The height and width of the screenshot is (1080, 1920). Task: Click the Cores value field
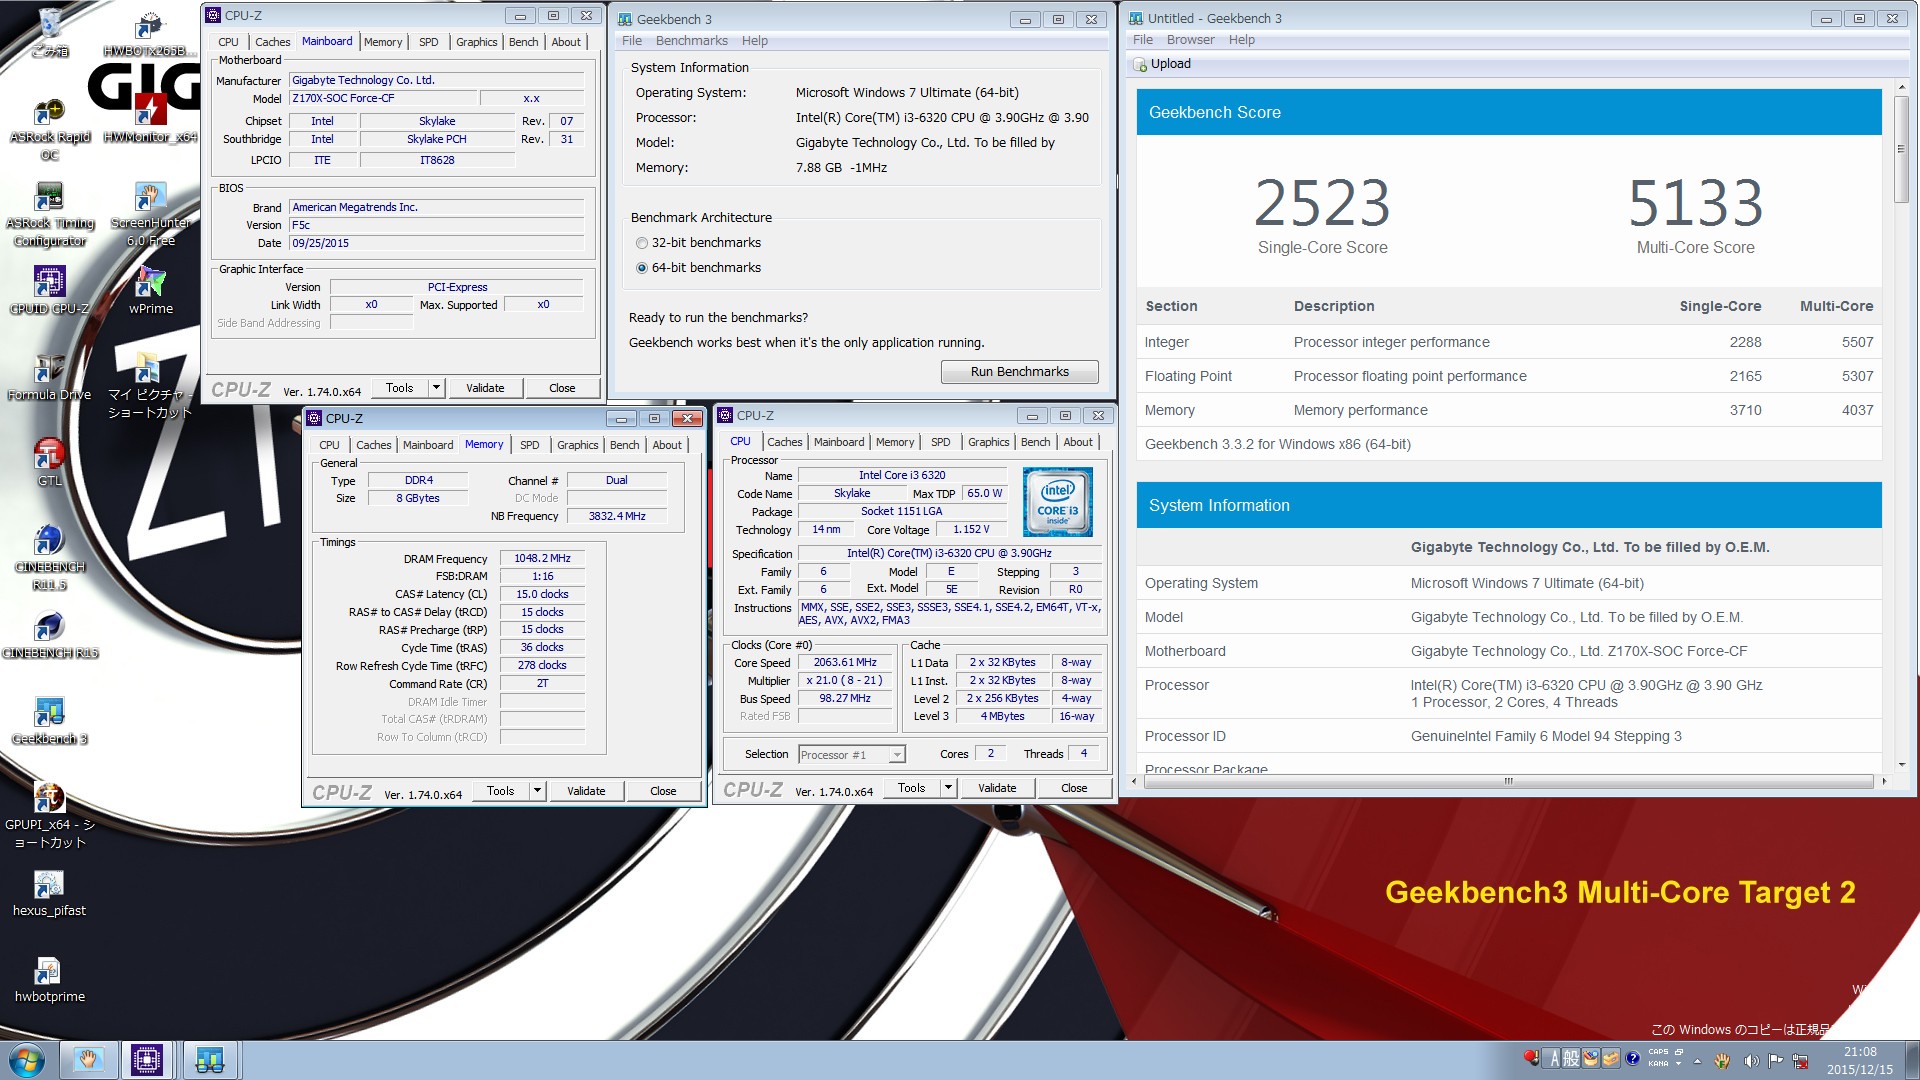click(990, 754)
